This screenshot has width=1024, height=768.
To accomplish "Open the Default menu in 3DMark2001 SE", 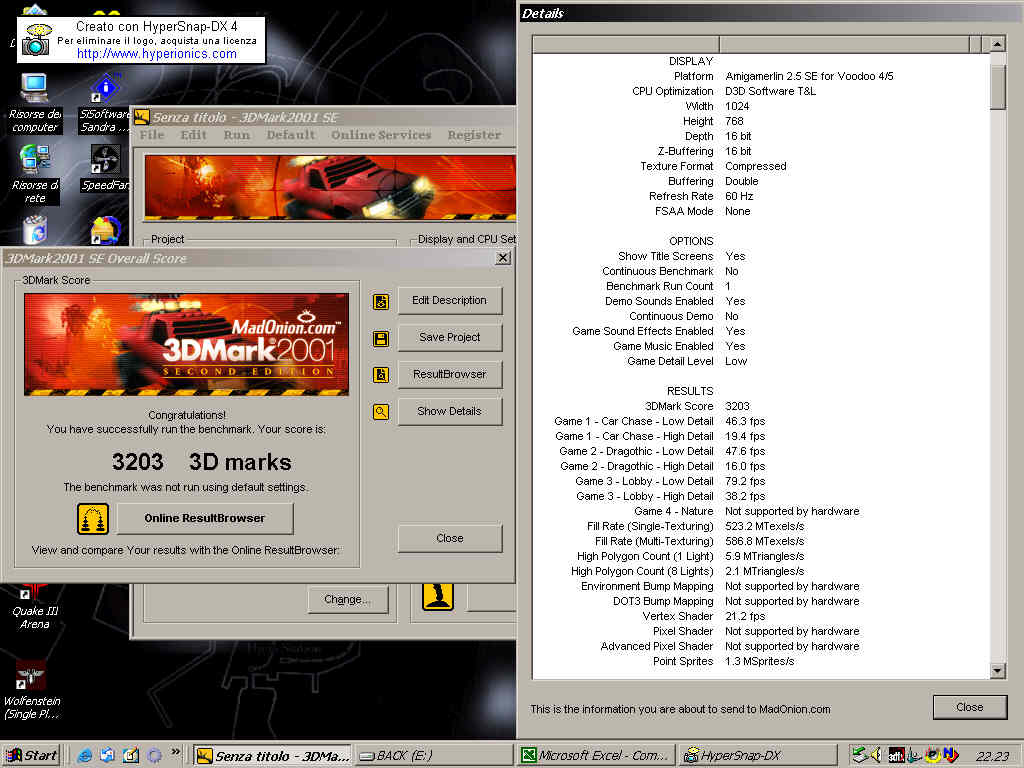I will (x=291, y=135).
